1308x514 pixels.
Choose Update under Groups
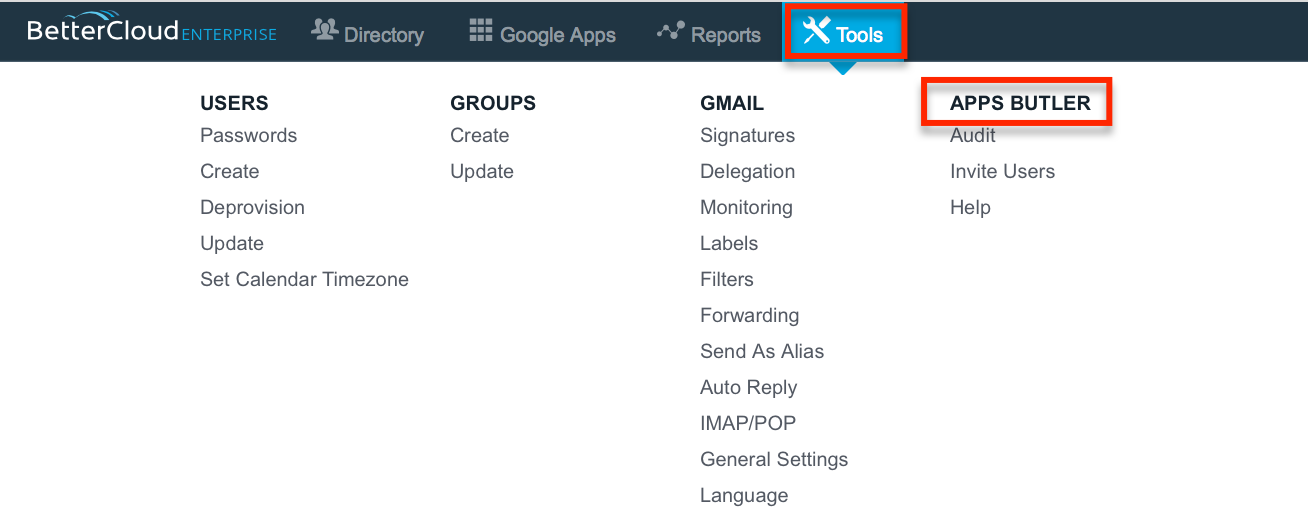click(x=481, y=171)
